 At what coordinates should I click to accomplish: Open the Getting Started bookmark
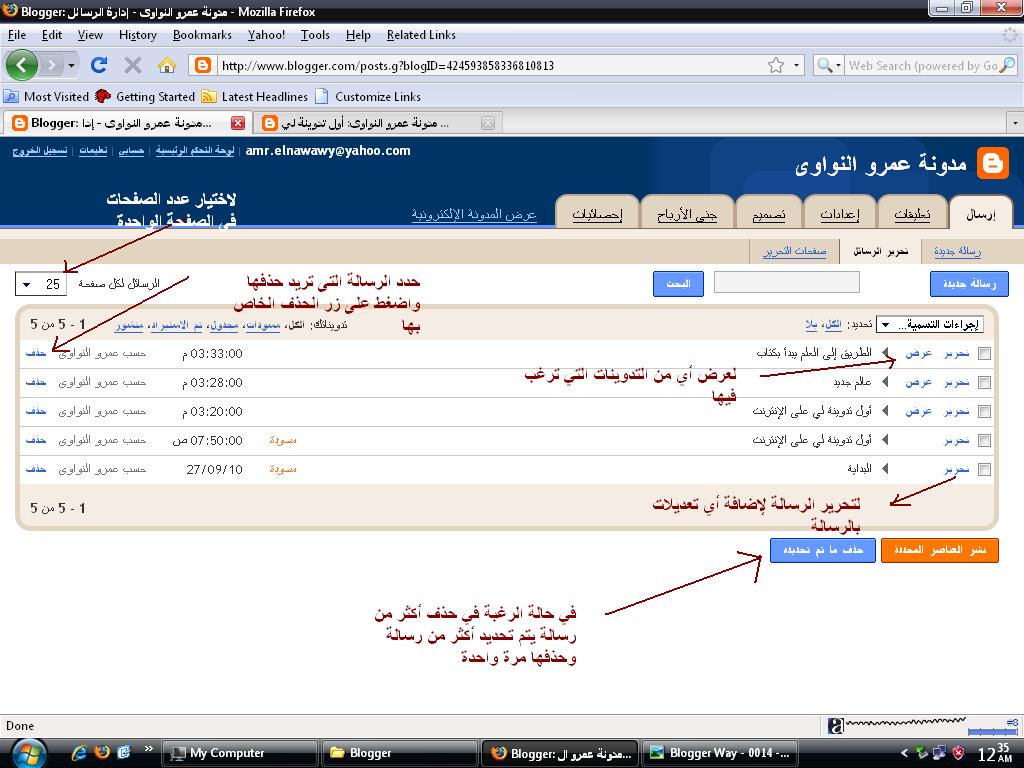145,97
